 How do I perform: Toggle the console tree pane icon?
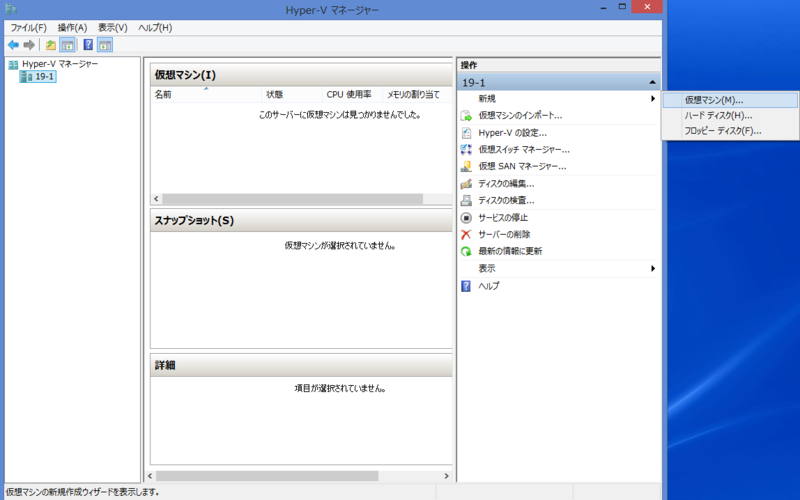[x=67, y=45]
